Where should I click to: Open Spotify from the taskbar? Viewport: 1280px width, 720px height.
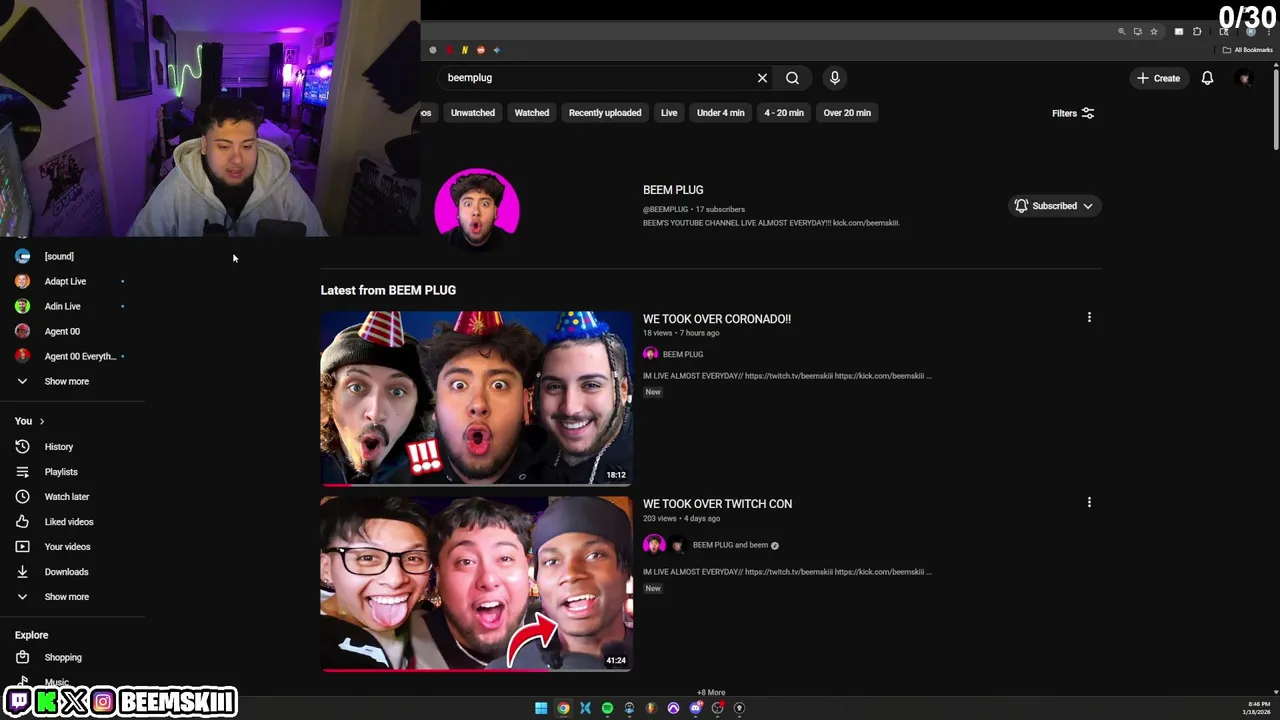(x=607, y=708)
